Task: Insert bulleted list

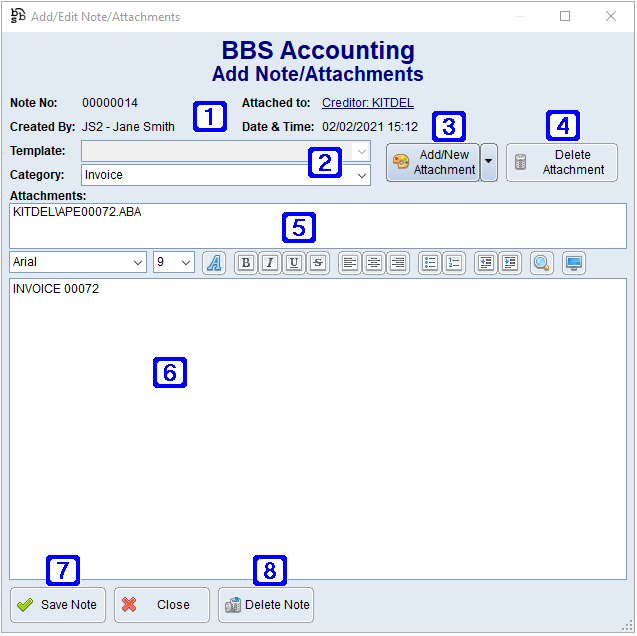Action: [x=430, y=263]
